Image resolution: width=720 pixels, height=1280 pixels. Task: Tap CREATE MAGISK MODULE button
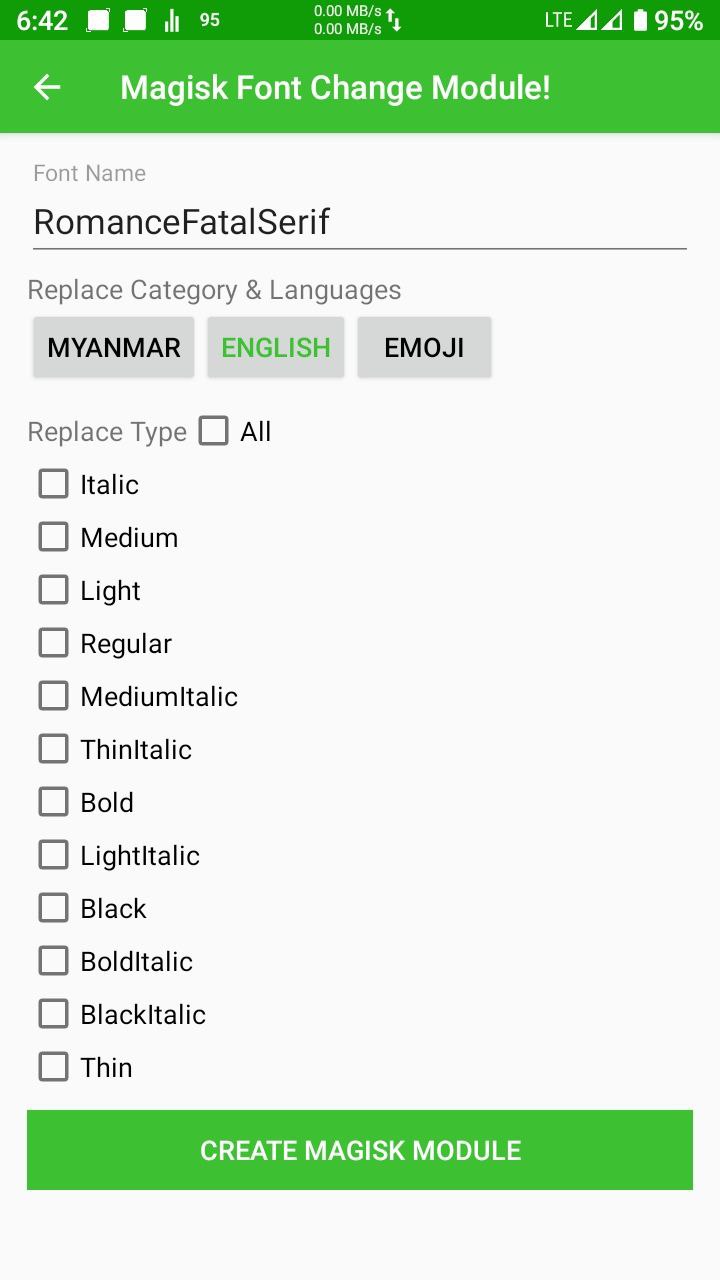point(360,1150)
